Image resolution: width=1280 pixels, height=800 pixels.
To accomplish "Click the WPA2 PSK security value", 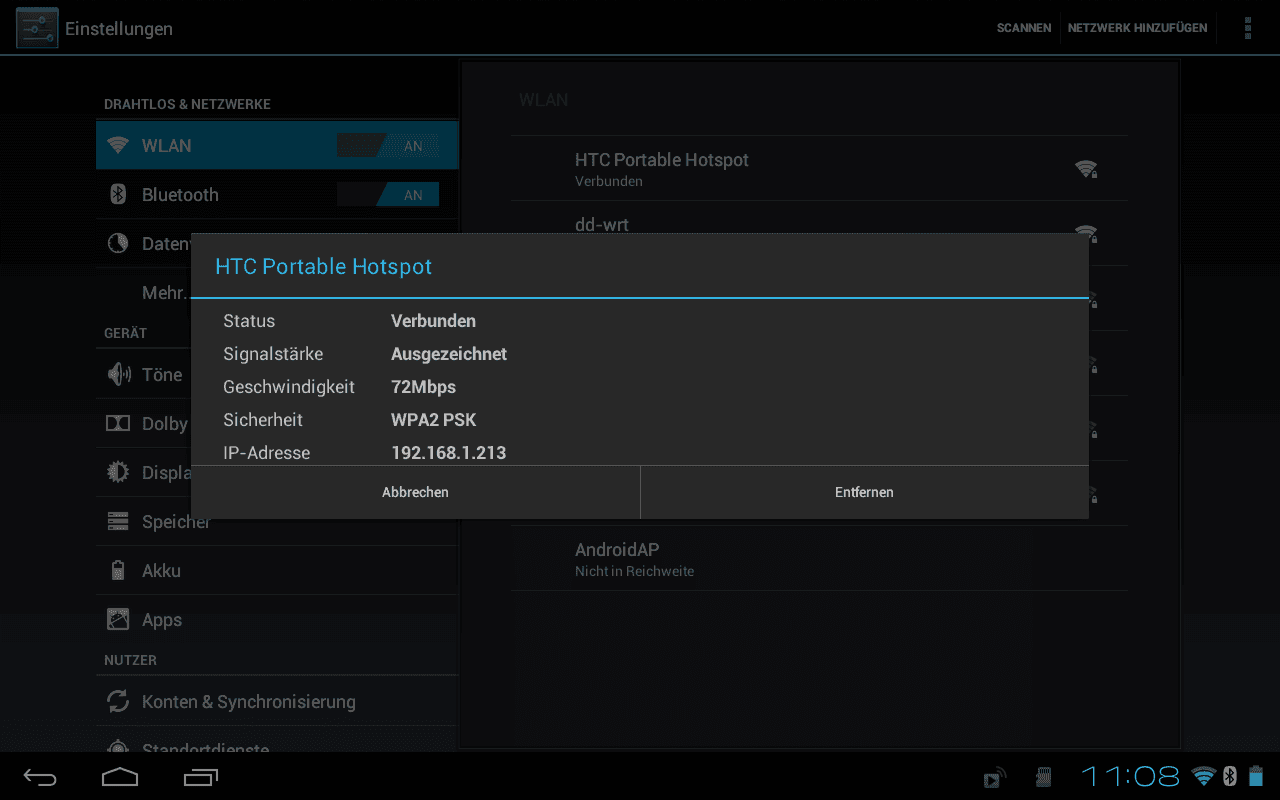I will tap(433, 420).
